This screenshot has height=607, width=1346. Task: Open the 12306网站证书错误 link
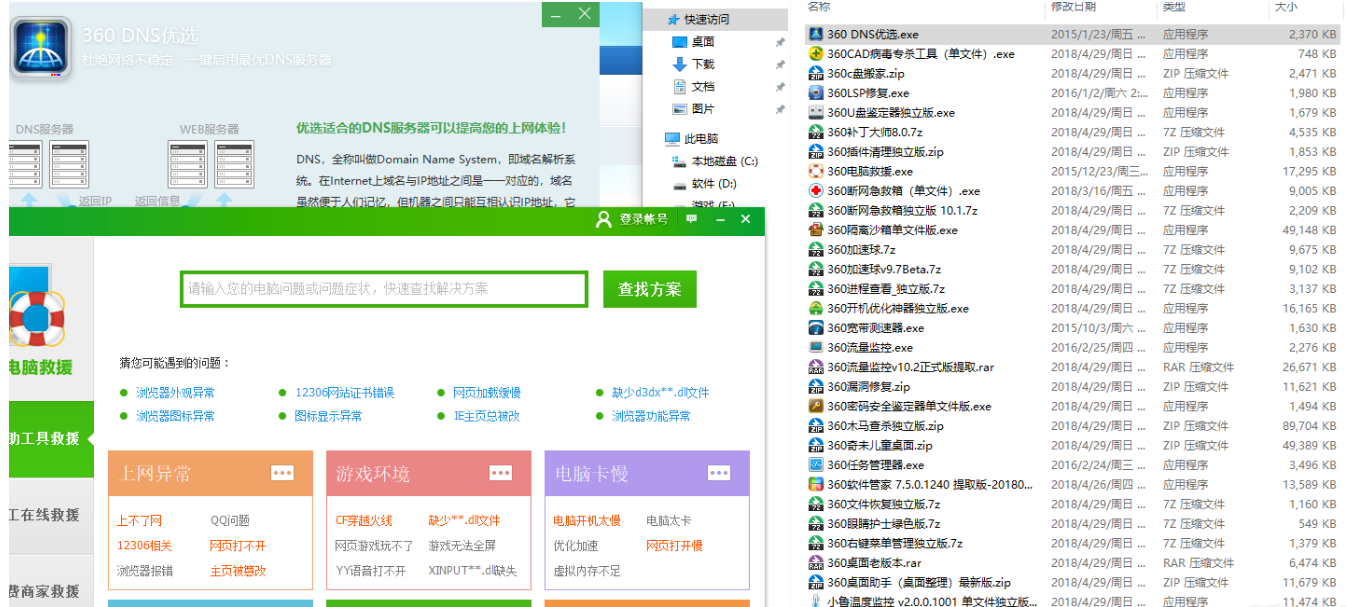click(345, 393)
